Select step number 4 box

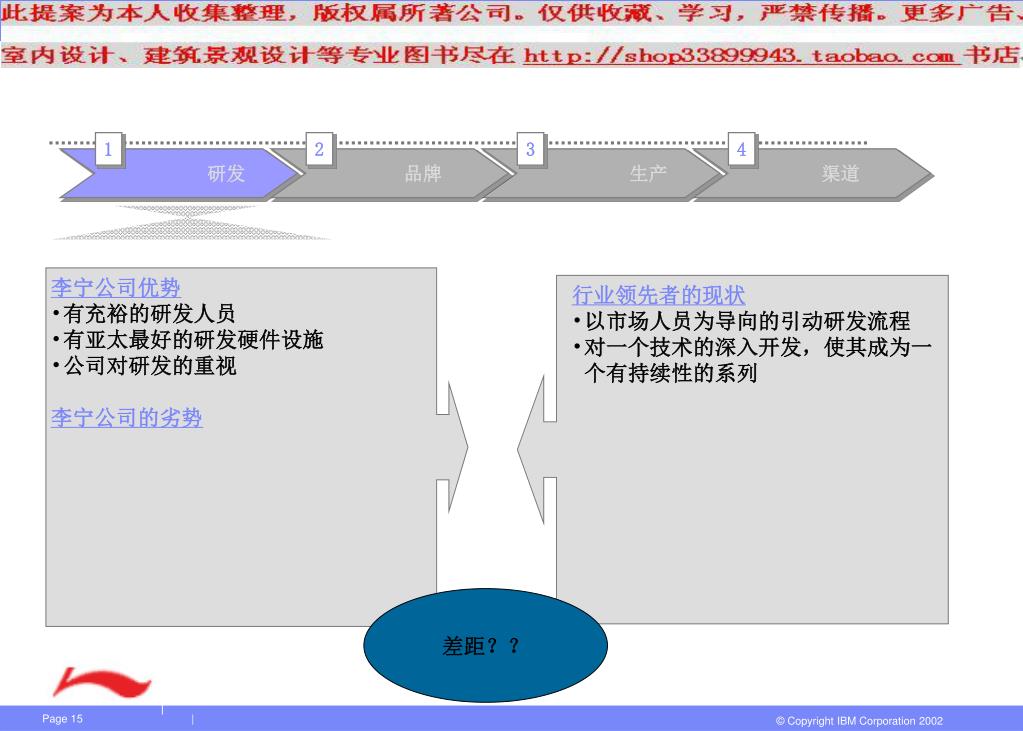pyautogui.click(x=741, y=149)
